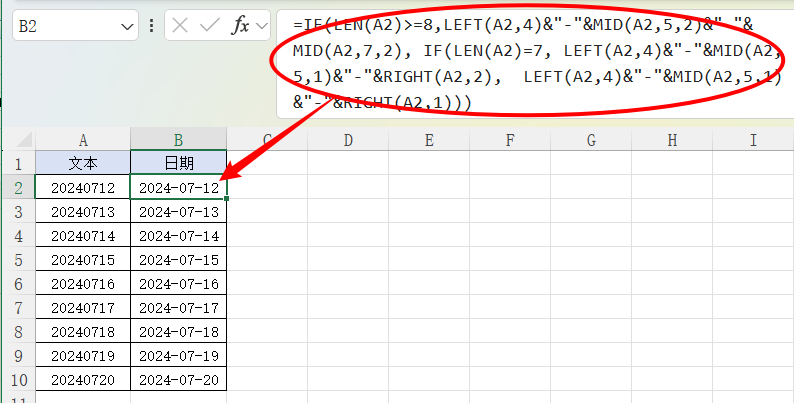Viewport: 794px width, 403px height.
Task: Select row 5 header
Action: 17,260
